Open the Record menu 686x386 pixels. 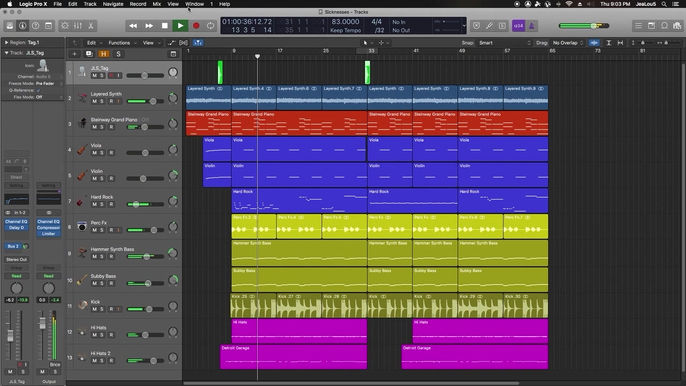tap(138, 4)
